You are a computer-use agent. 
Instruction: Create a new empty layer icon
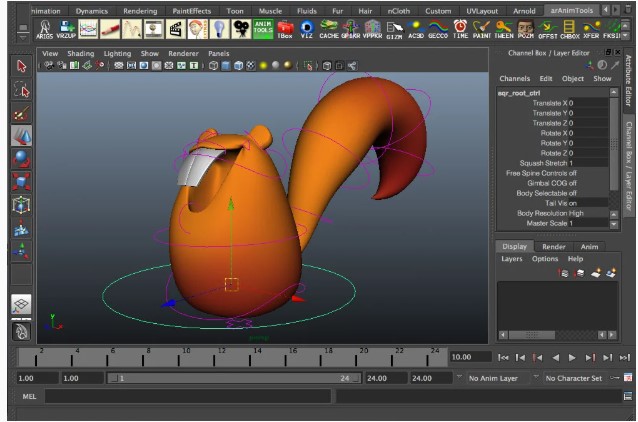click(596, 273)
